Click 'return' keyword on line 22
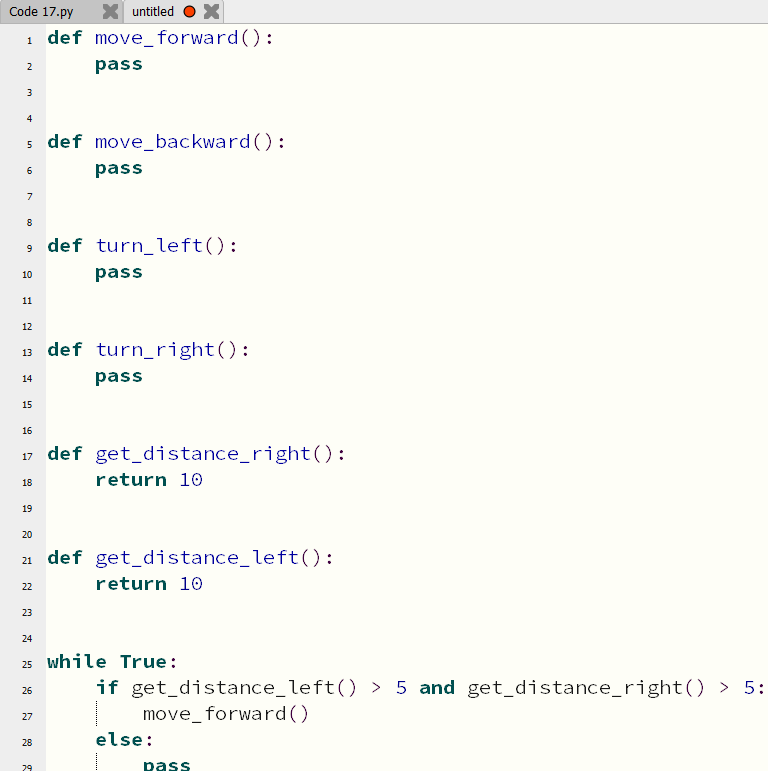Image resolution: width=768 pixels, height=771 pixels. tap(131, 584)
